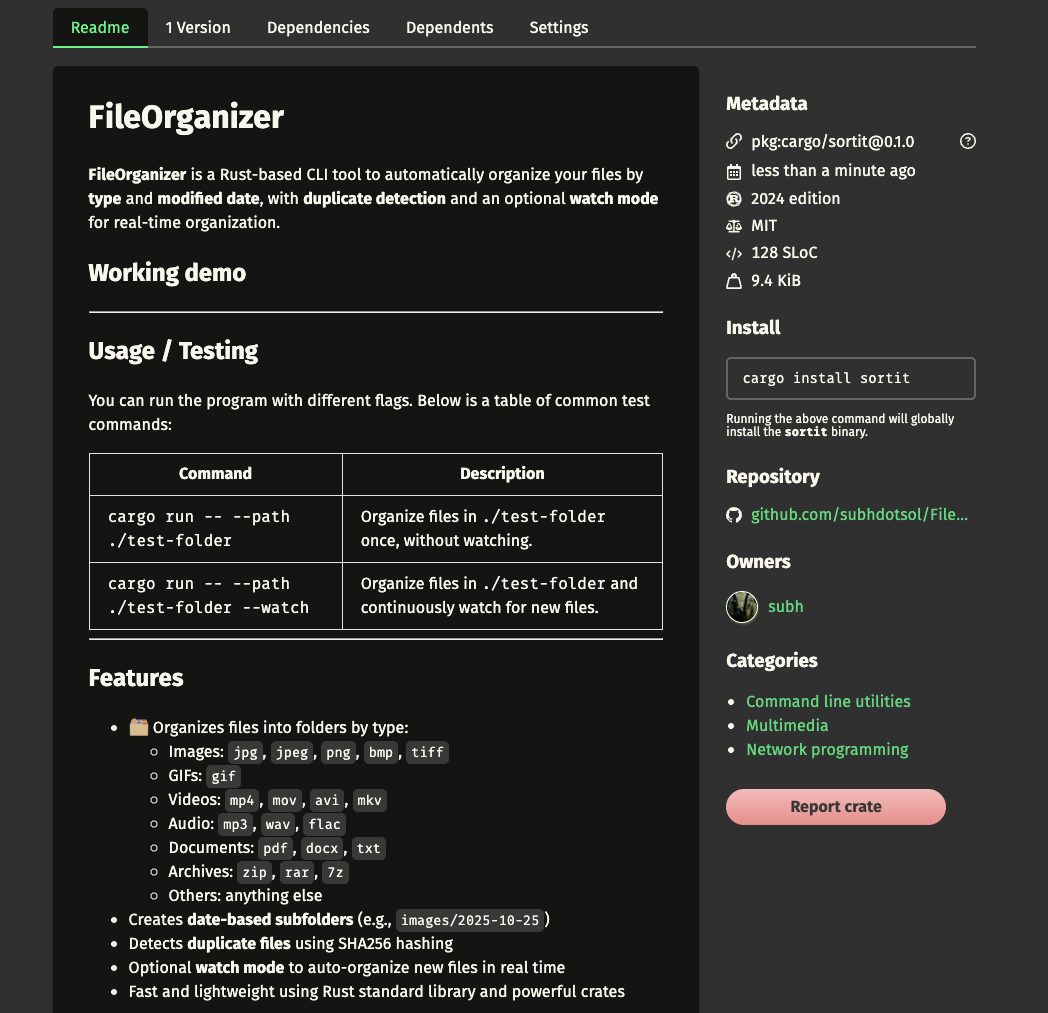Image resolution: width=1048 pixels, height=1013 pixels.
Task: Click the help question mark icon beside package URL
Action: tap(967, 142)
